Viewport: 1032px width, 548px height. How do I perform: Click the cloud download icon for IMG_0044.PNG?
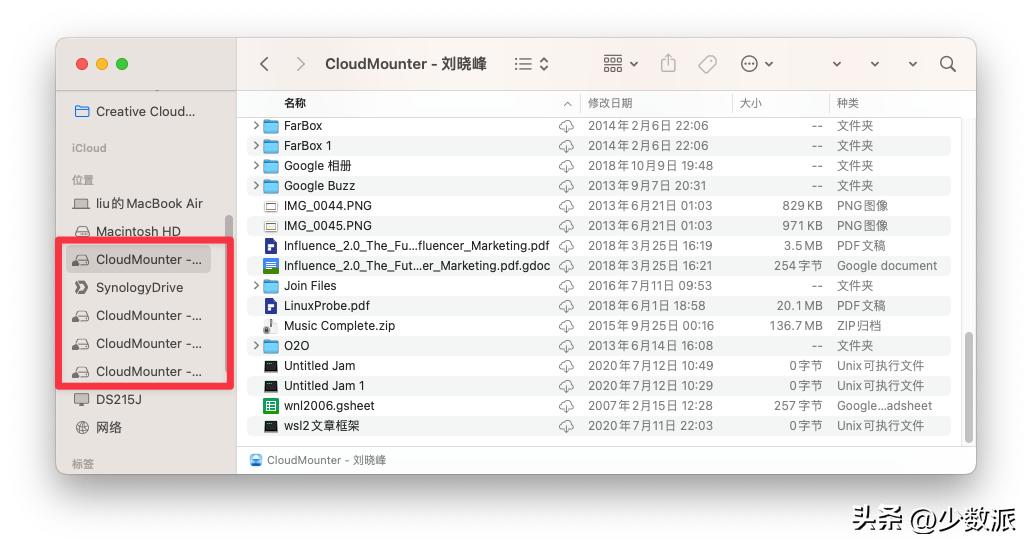pos(566,206)
